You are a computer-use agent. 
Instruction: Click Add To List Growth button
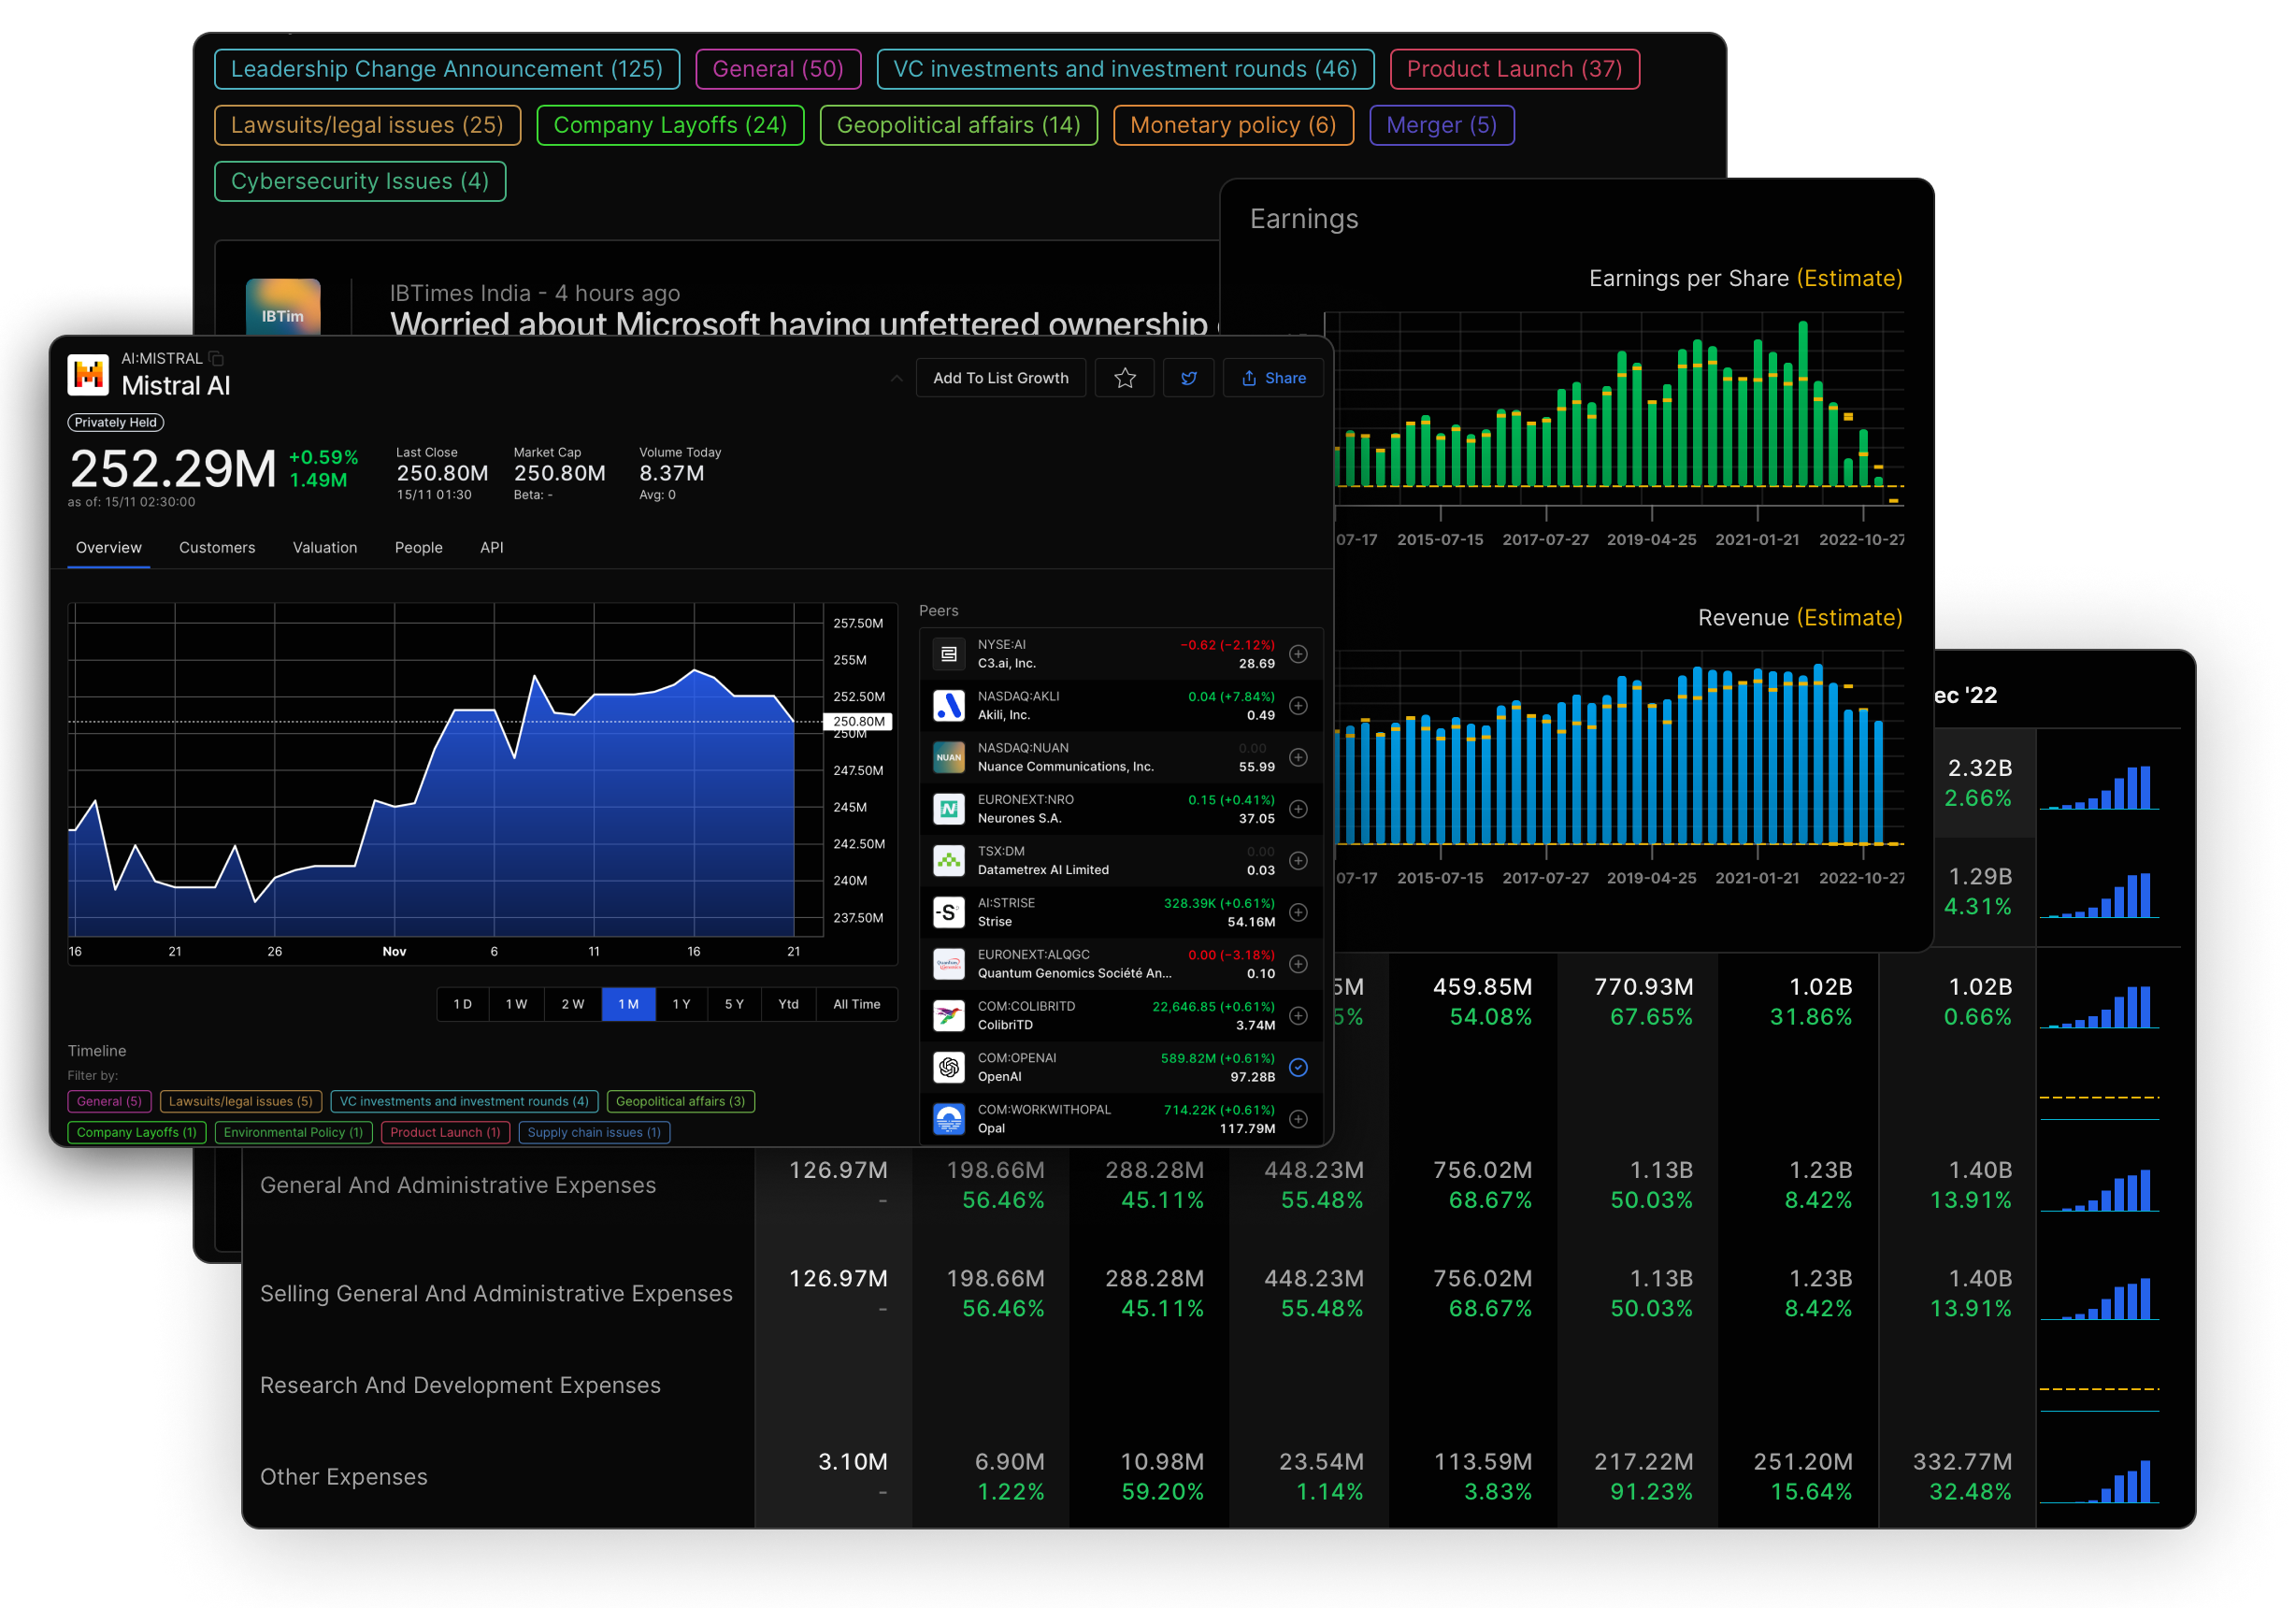pyautogui.click(x=1001, y=378)
